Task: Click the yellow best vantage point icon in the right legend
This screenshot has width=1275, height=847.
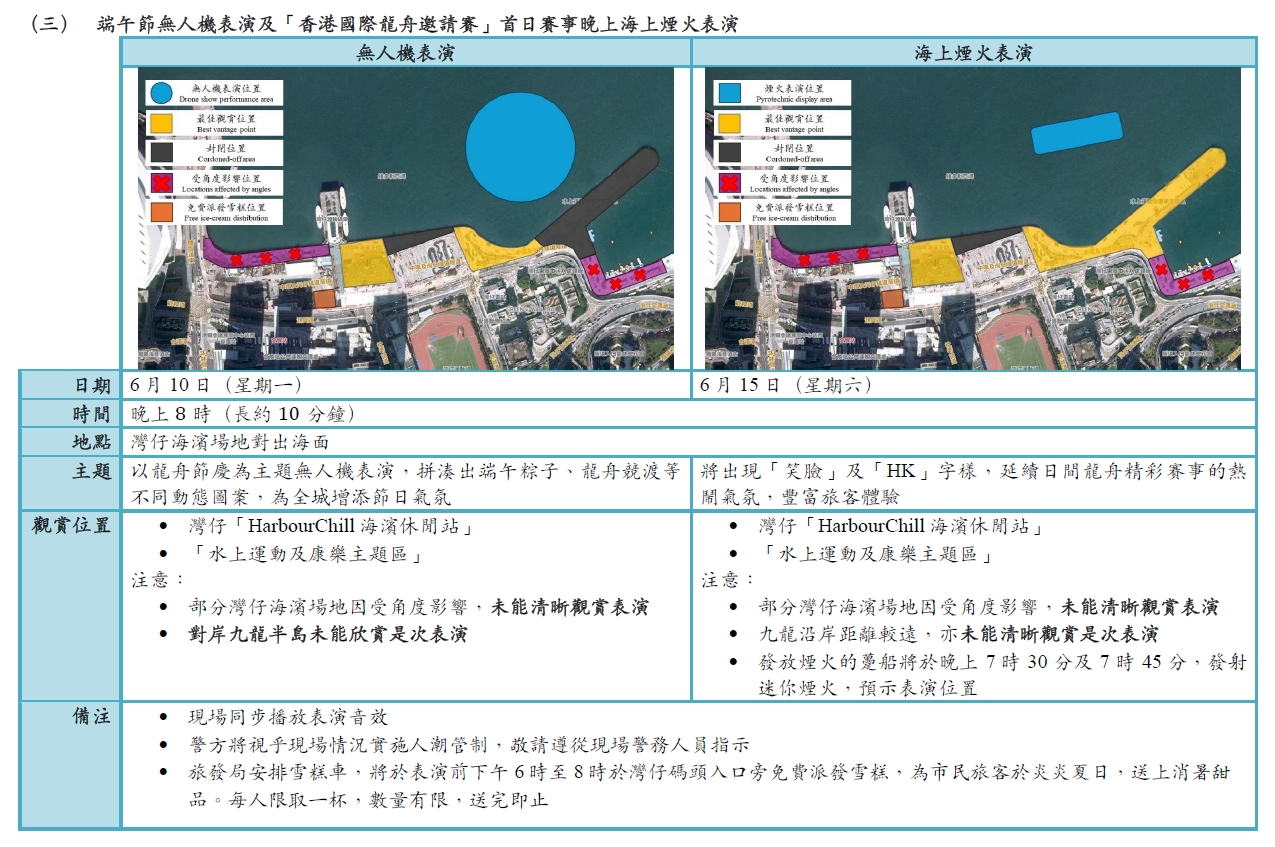Action: pyautogui.click(x=728, y=123)
